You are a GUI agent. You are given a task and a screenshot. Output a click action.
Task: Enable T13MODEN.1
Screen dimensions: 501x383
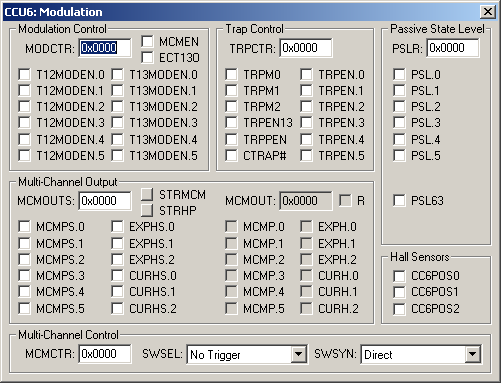pyautogui.click(x=117, y=90)
